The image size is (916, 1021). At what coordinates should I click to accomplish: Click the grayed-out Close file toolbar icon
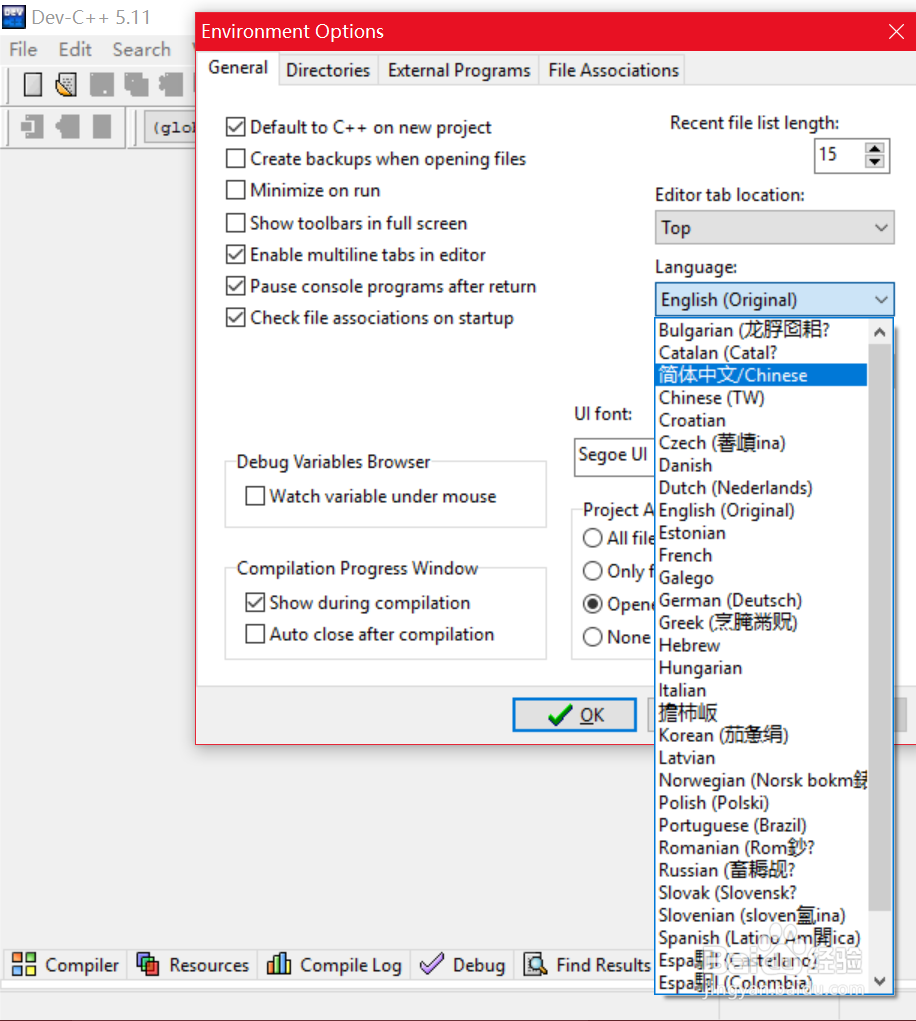[x=171, y=85]
